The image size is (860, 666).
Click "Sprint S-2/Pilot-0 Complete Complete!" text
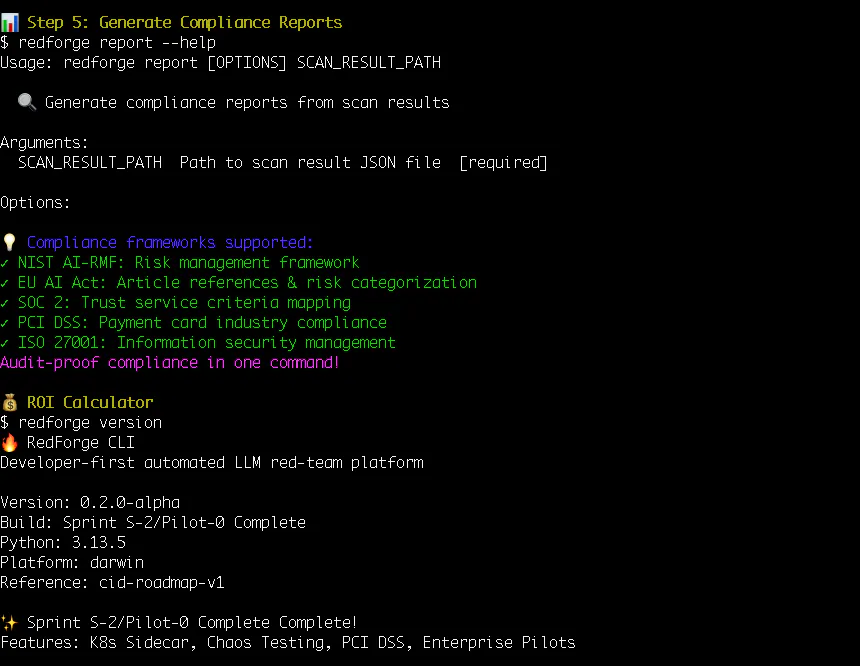click(x=192, y=623)
